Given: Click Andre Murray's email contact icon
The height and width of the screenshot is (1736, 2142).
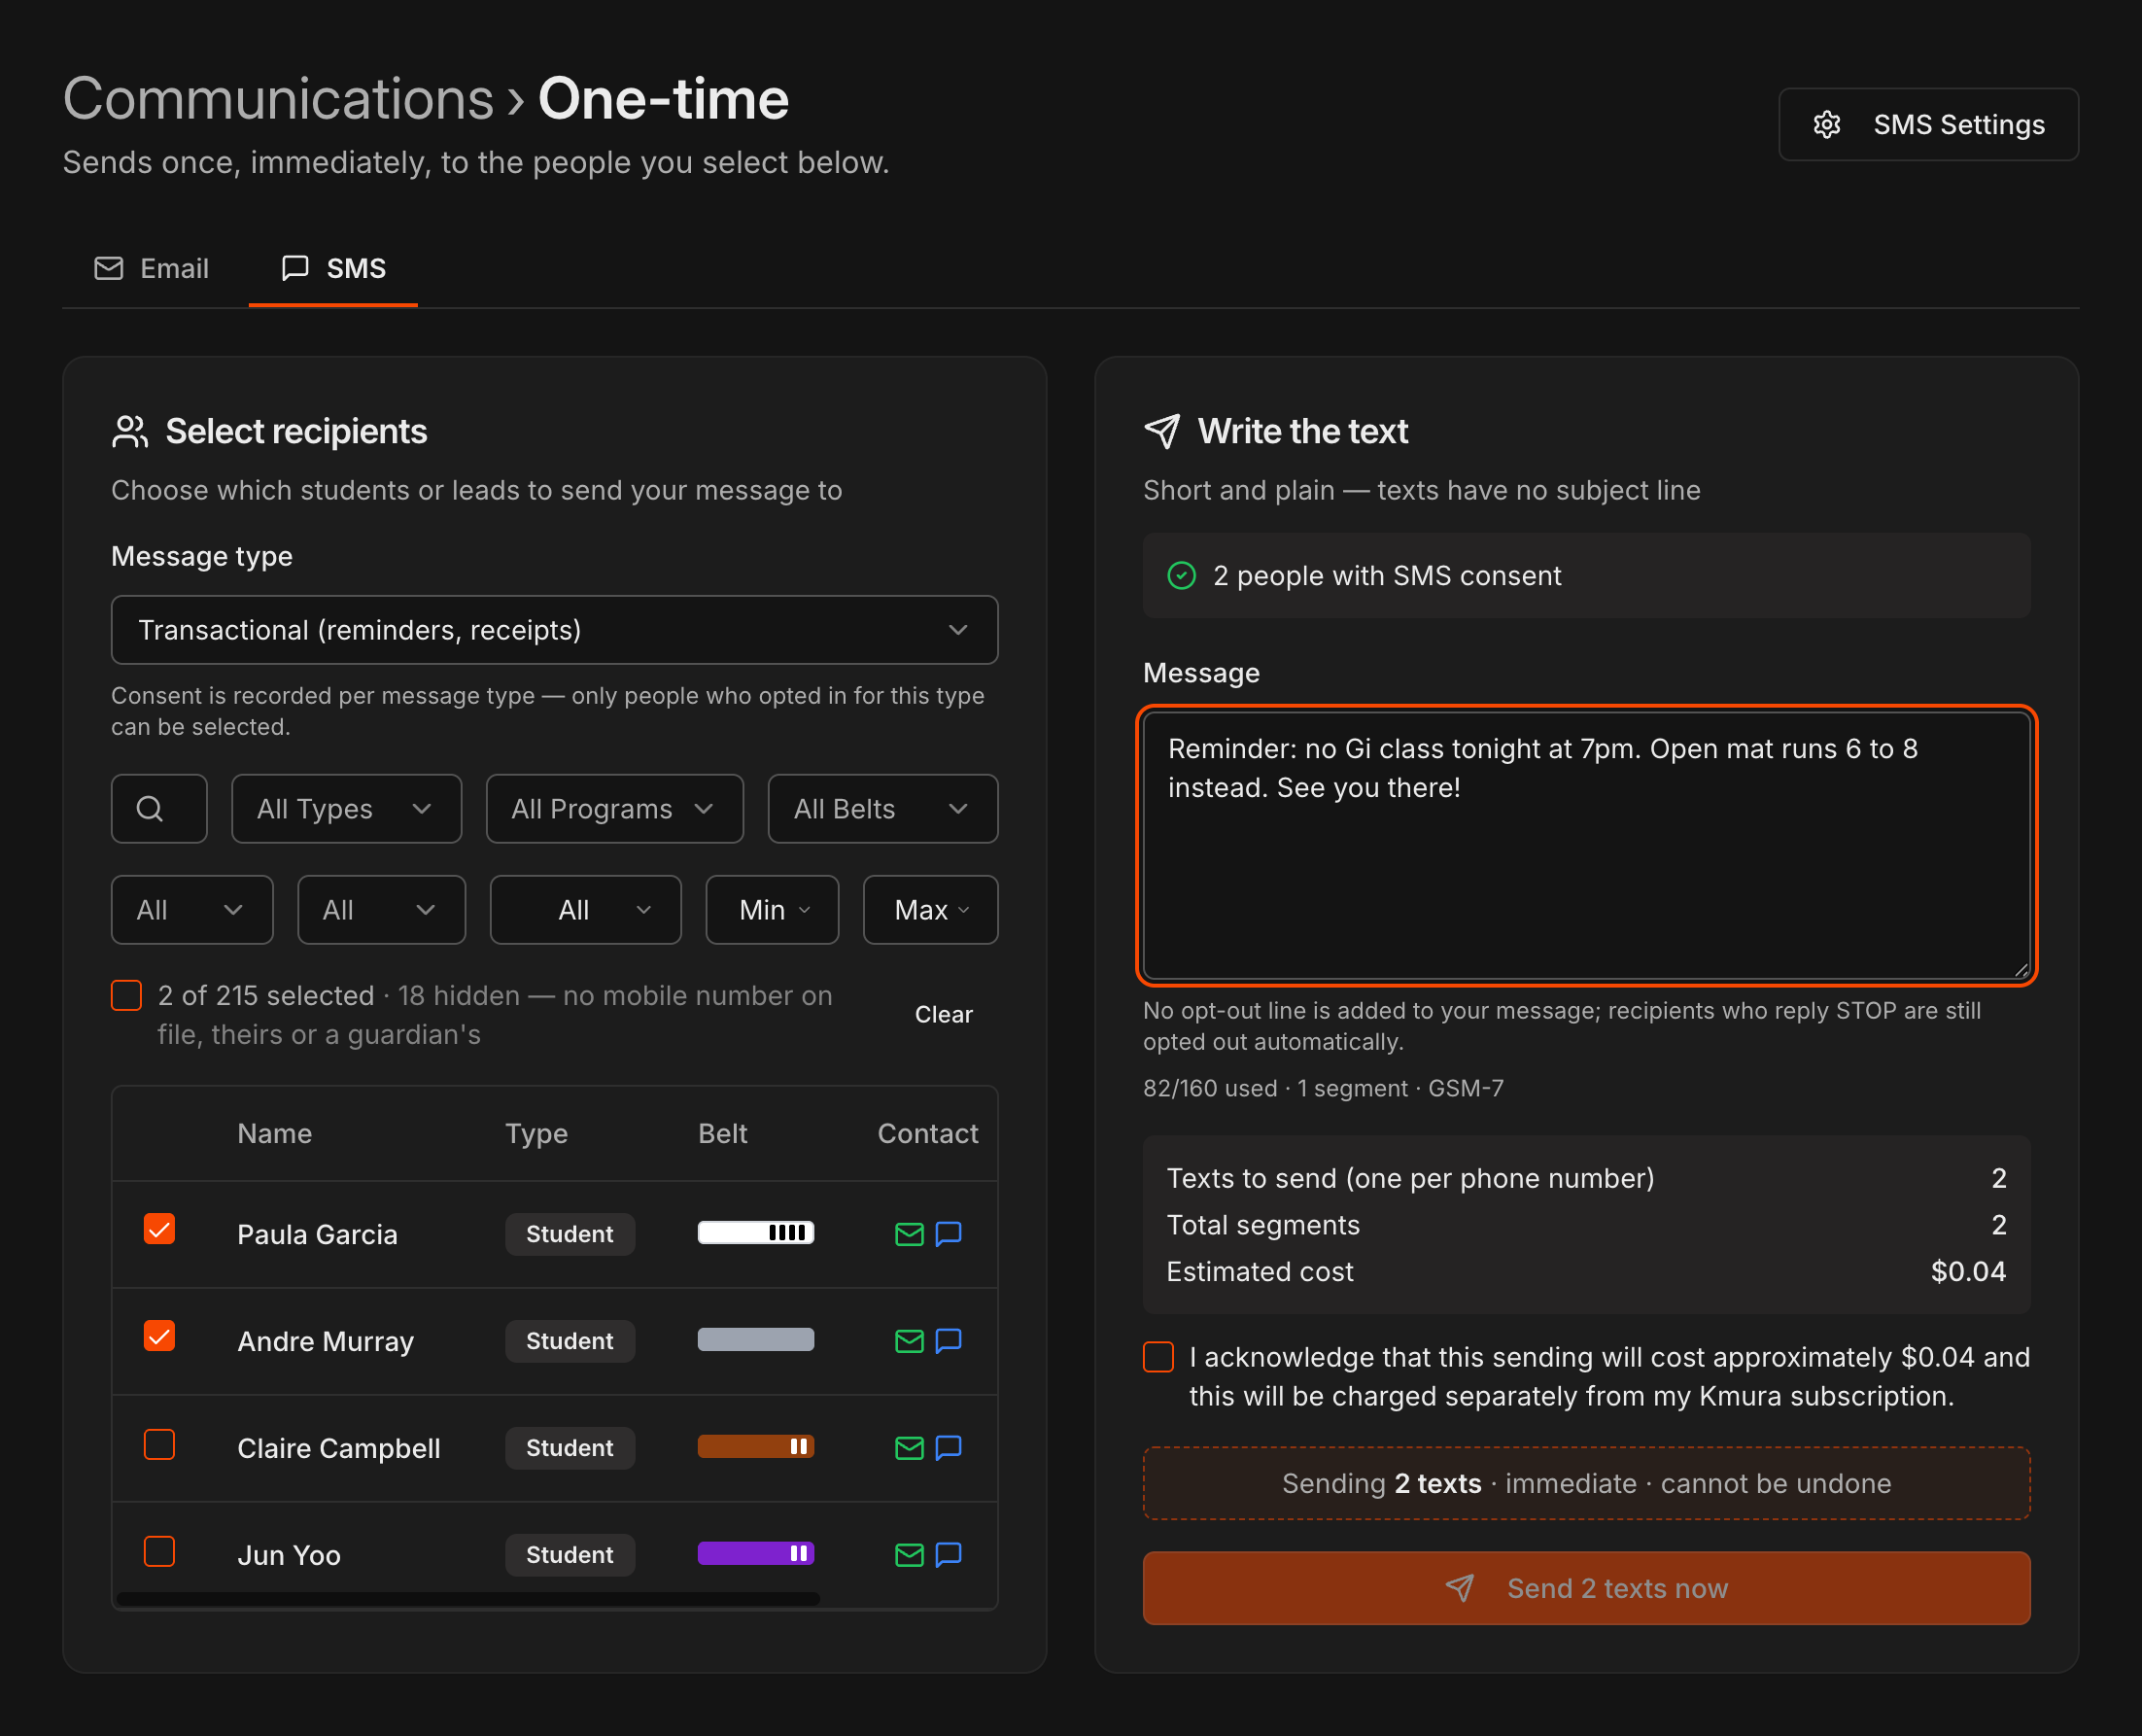Looking at the screenshot, I should [x=909, y=1341].
